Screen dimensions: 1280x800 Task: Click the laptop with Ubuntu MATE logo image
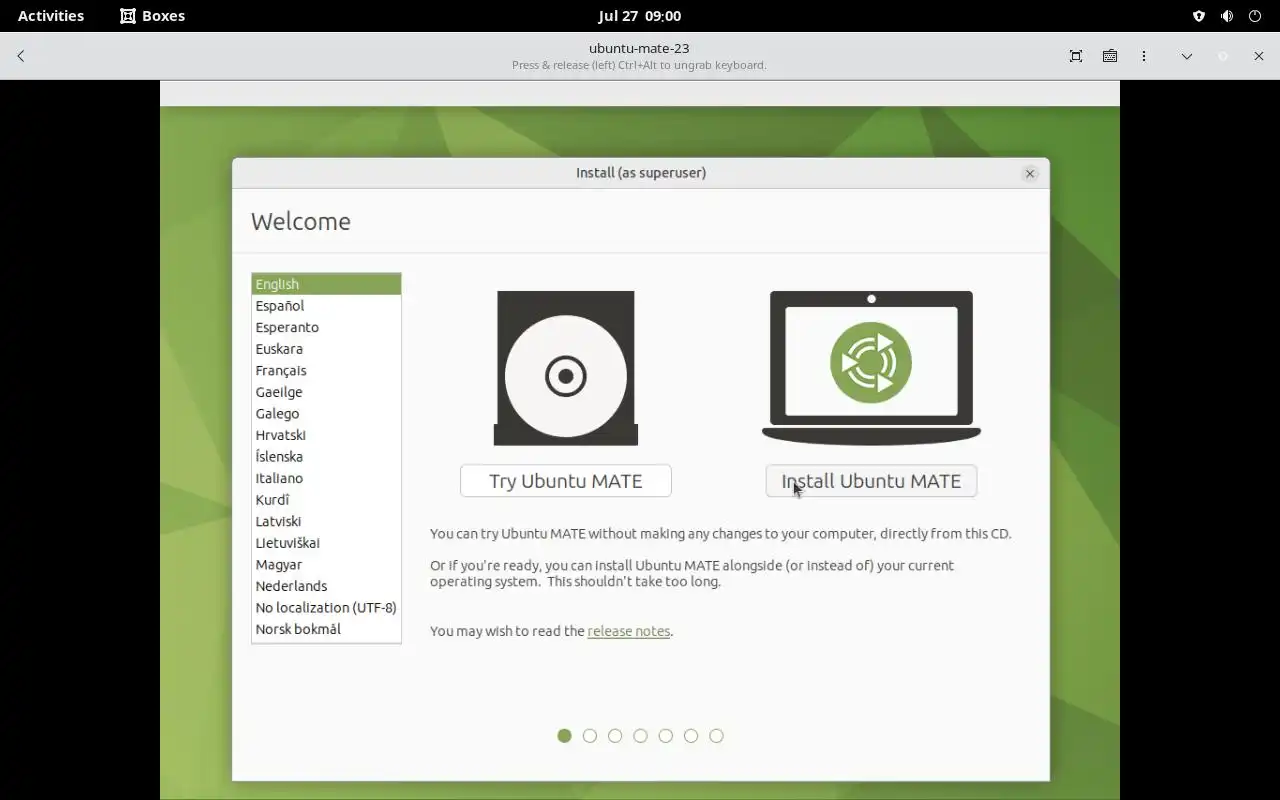click(x=871, y=367)
